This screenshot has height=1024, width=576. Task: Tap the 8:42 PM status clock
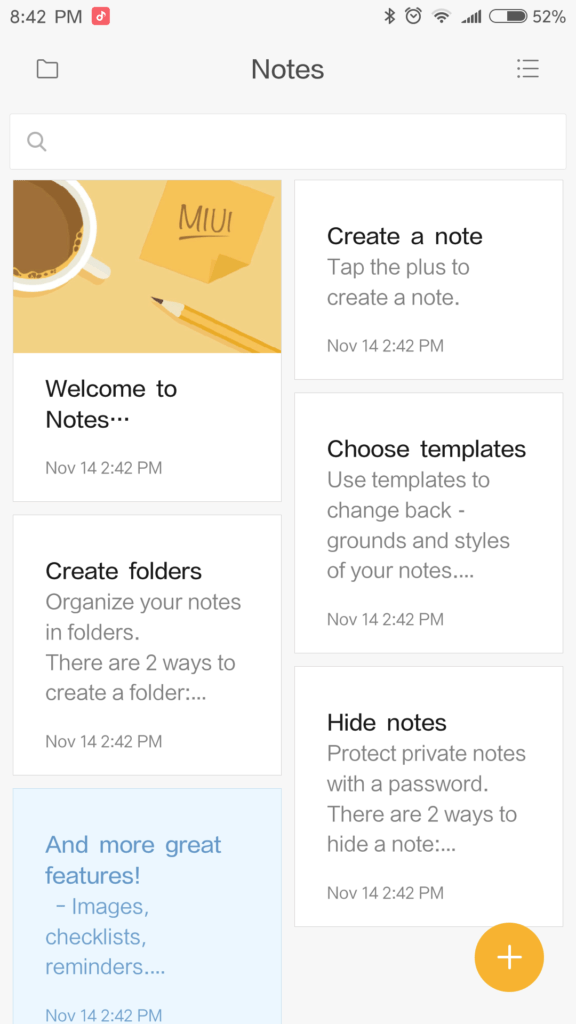46,17
